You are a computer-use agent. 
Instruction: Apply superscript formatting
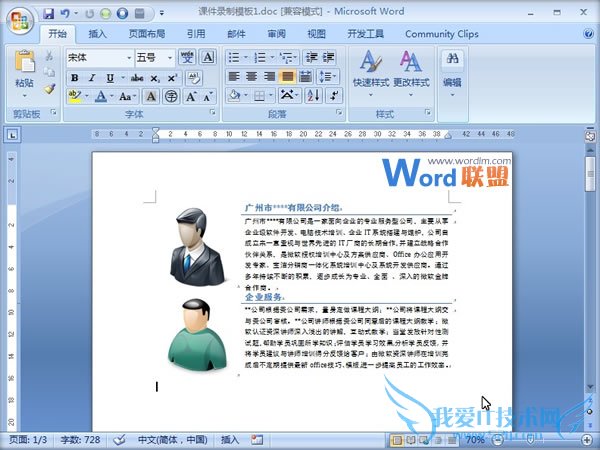(x=172, y=78)
